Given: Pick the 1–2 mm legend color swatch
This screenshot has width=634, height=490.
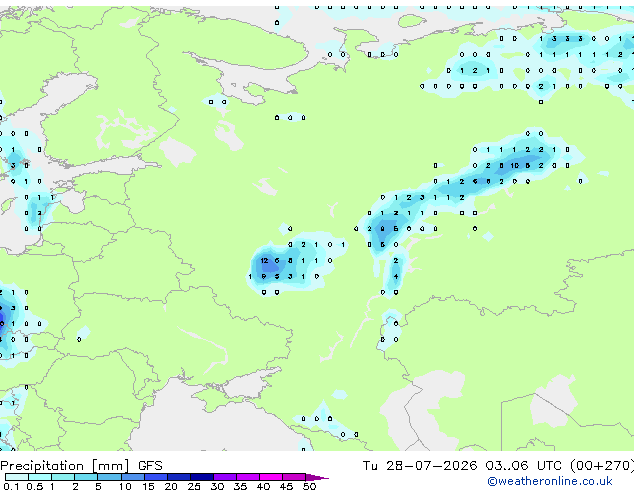Looking at the screenshot, I should tap(63, 477).
